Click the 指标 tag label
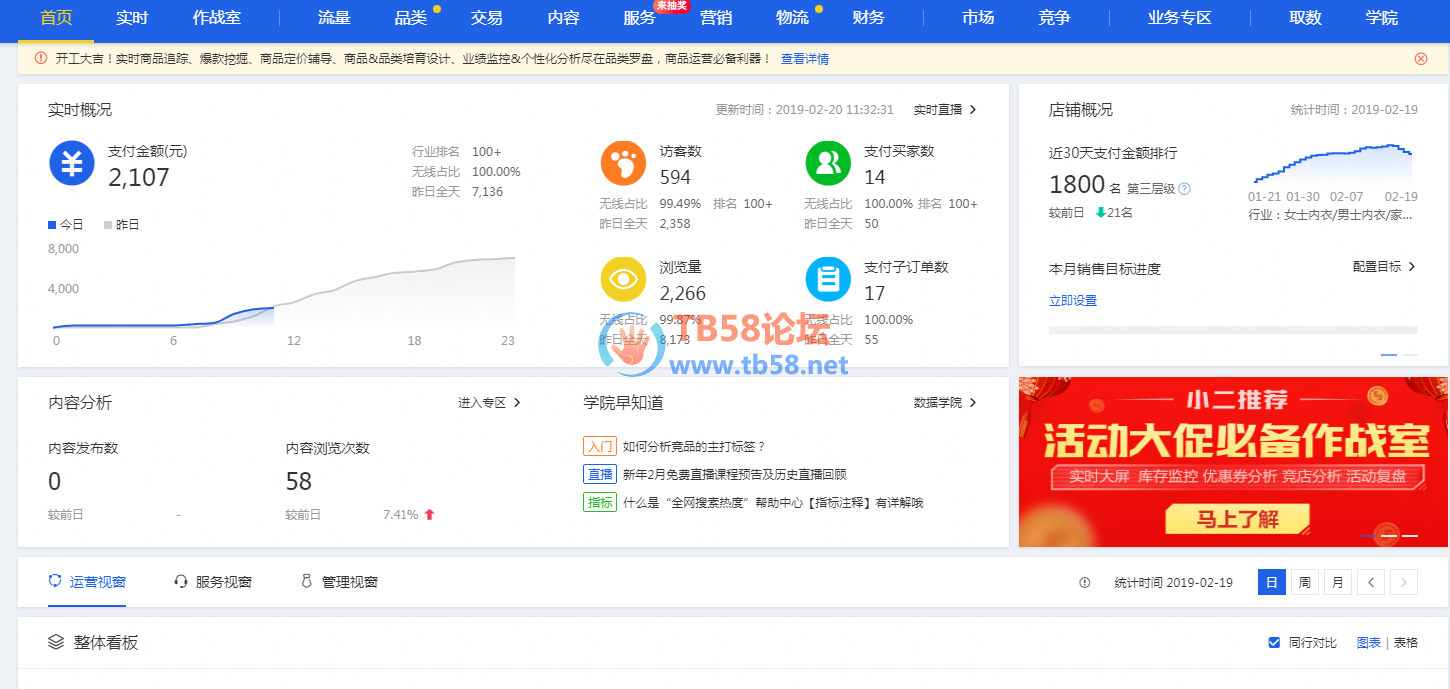The width and height of the screenshot is (1450, 689). tap(600, 502)
